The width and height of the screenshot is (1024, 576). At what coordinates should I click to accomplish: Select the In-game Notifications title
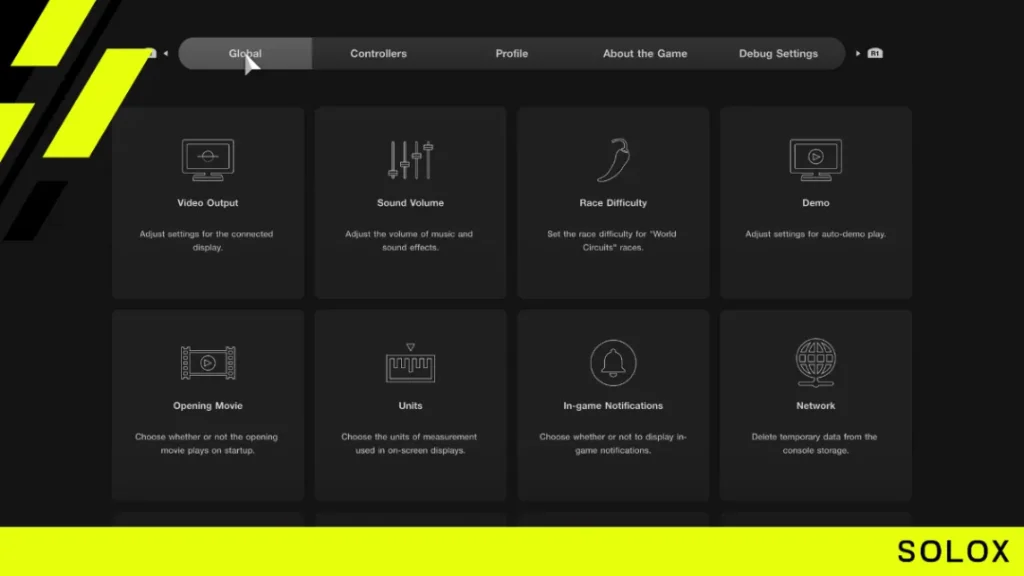coord(613,406)
